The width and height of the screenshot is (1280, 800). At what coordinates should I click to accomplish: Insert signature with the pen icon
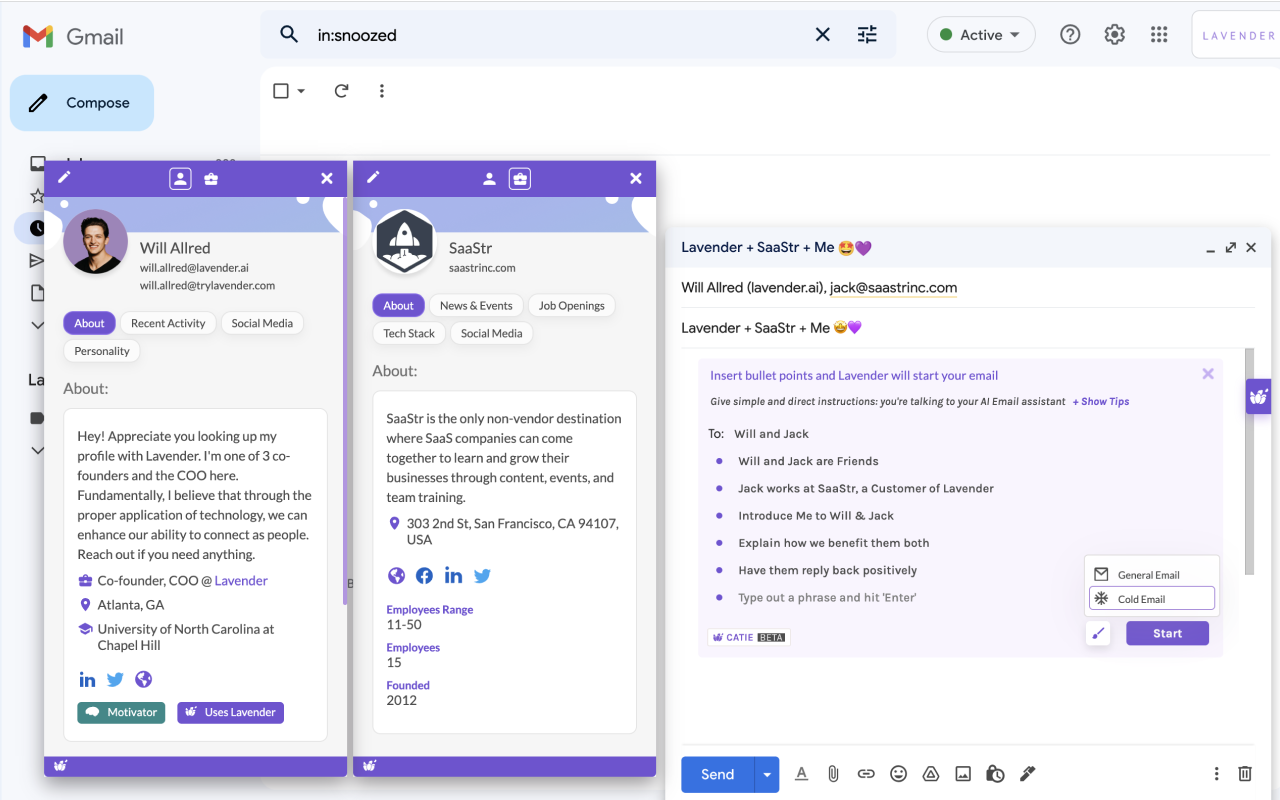[x=1027, y=774]
